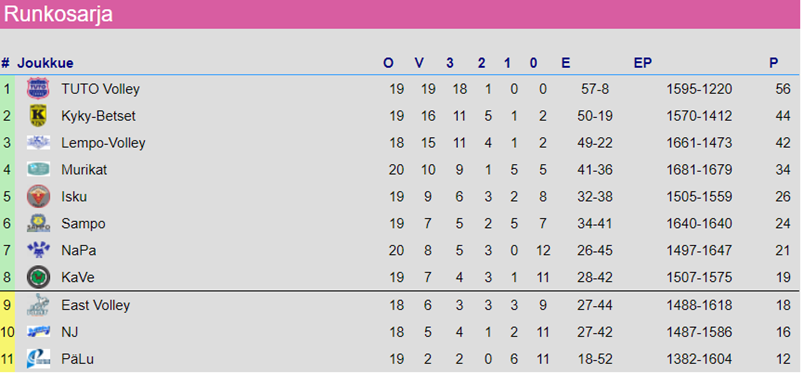This screenshot has width=803, height=374.
Task: Click the Lempo-Volley team logo
Action: (38, 142)
